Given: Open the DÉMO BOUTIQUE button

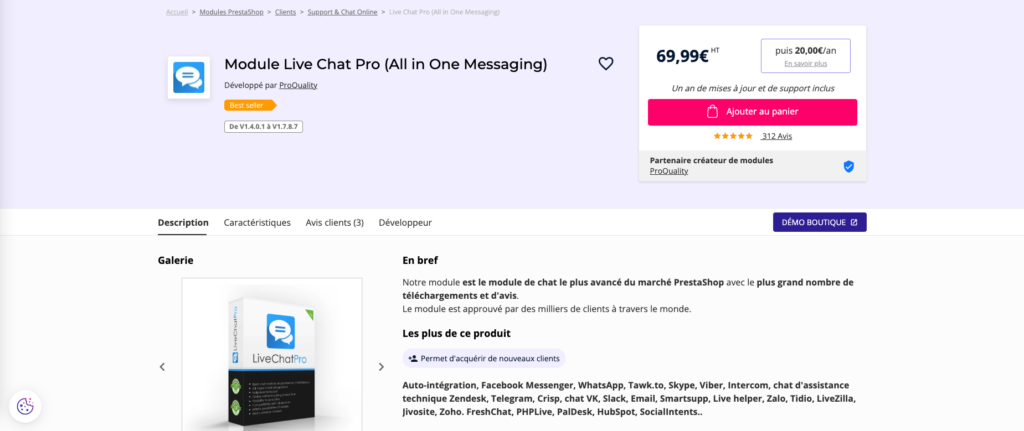Looking at the screenshot, I should (819, 222).
